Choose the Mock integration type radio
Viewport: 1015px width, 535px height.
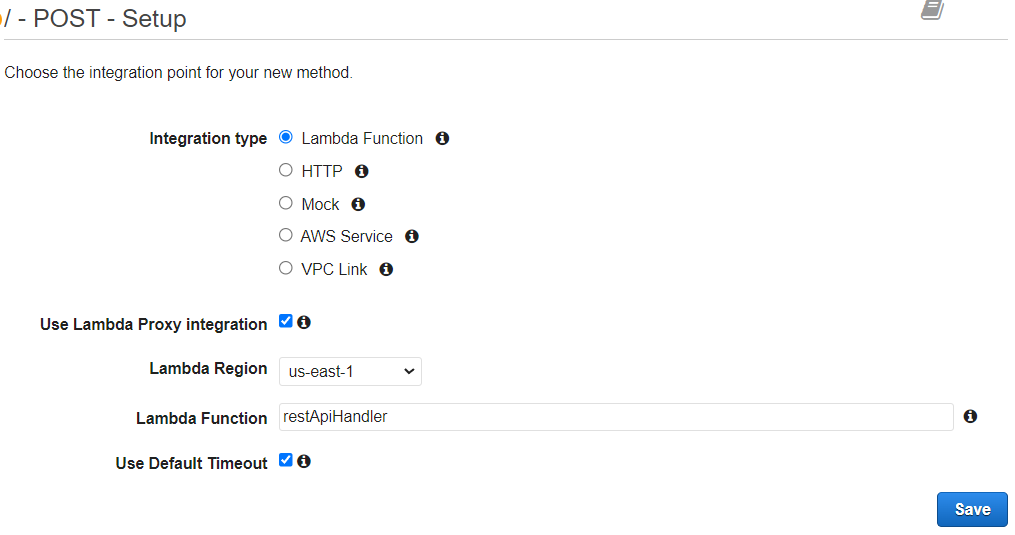[x=285, y=203]
